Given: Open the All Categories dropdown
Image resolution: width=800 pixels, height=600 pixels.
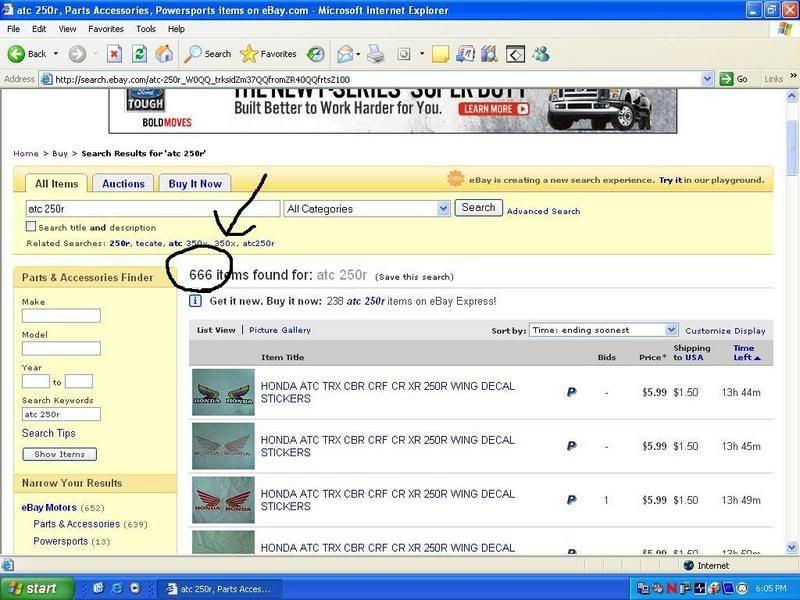Looking at the screenshot, I should 367,209.
